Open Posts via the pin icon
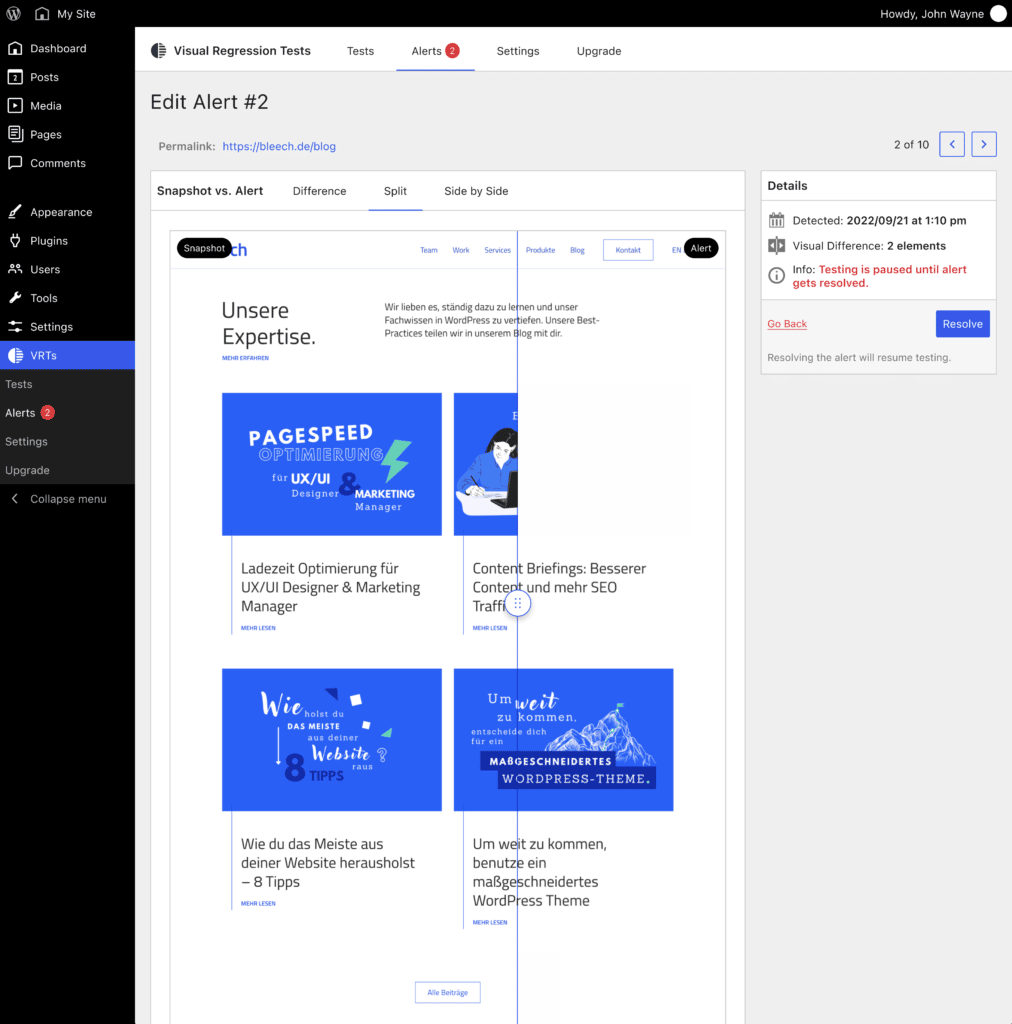Viewport: 1012px width, 1024px height. point(15,77)
